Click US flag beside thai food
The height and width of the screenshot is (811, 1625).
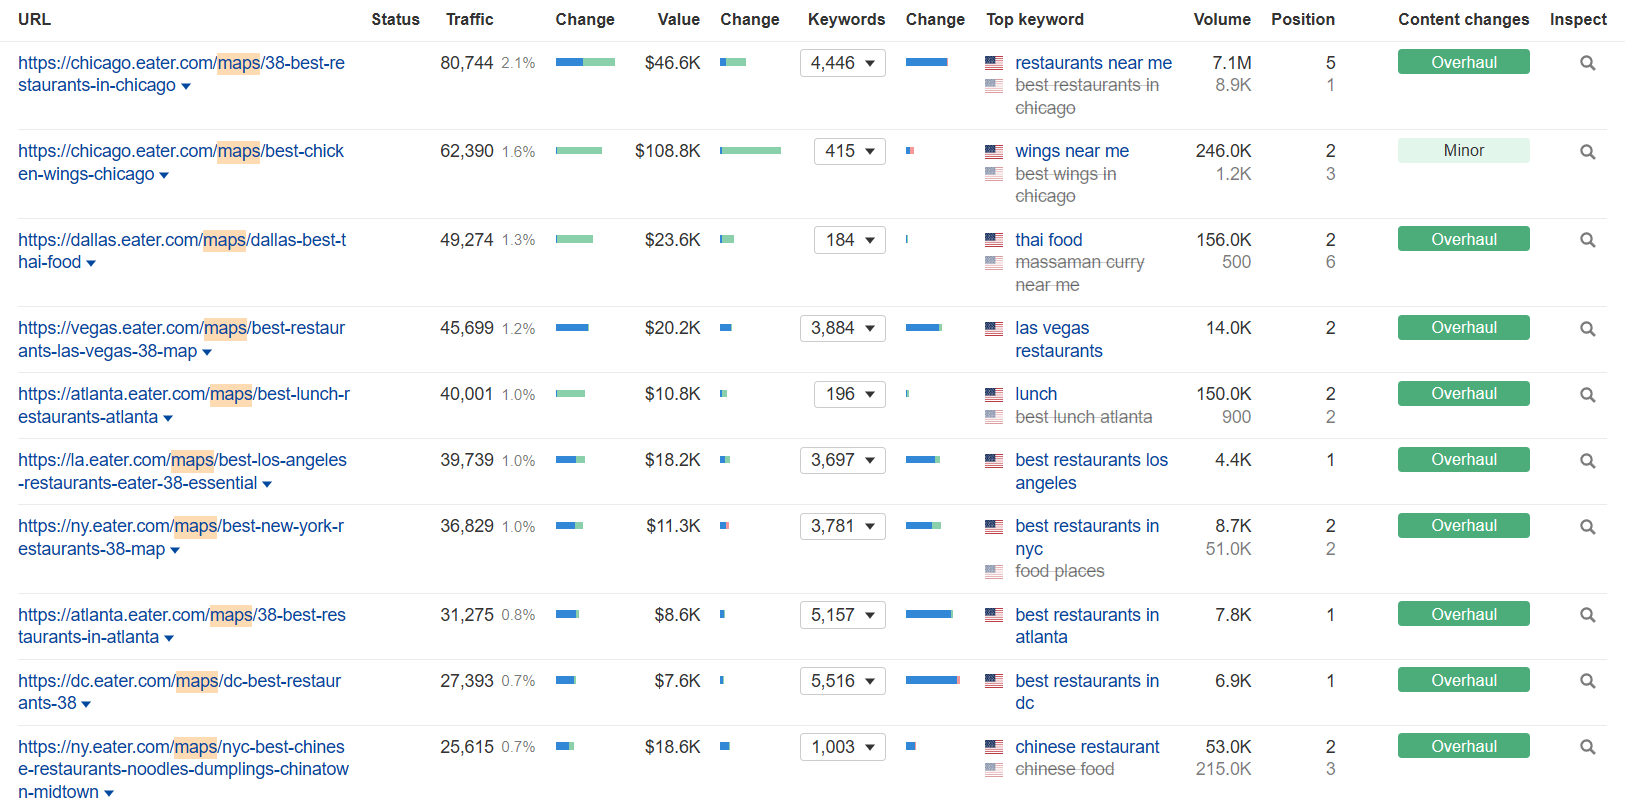coord(994,240)
